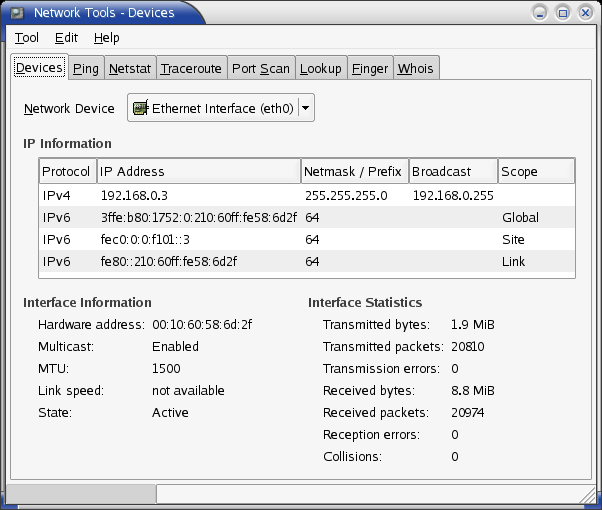Switch to the Ping tab
602x510 pixels.
(86, 68)
